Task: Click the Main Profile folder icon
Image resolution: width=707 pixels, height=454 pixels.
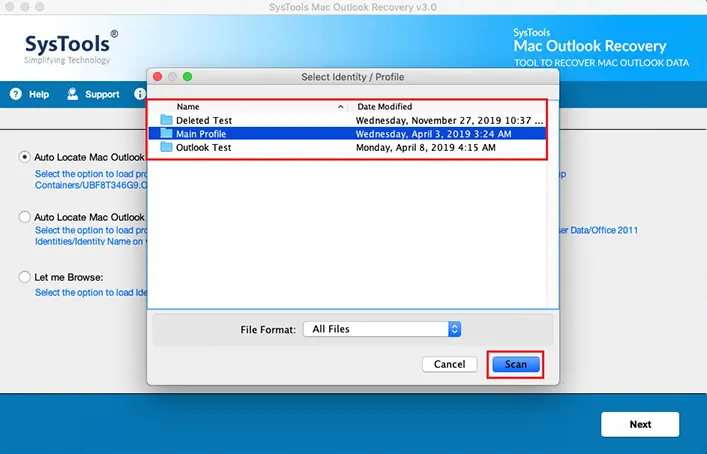Action: point(166,133)
